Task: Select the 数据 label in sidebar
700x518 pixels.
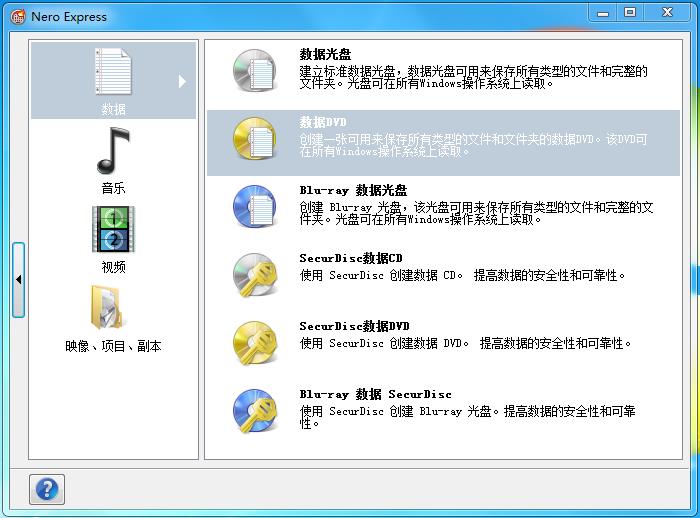Action: (x=113, y=109)
